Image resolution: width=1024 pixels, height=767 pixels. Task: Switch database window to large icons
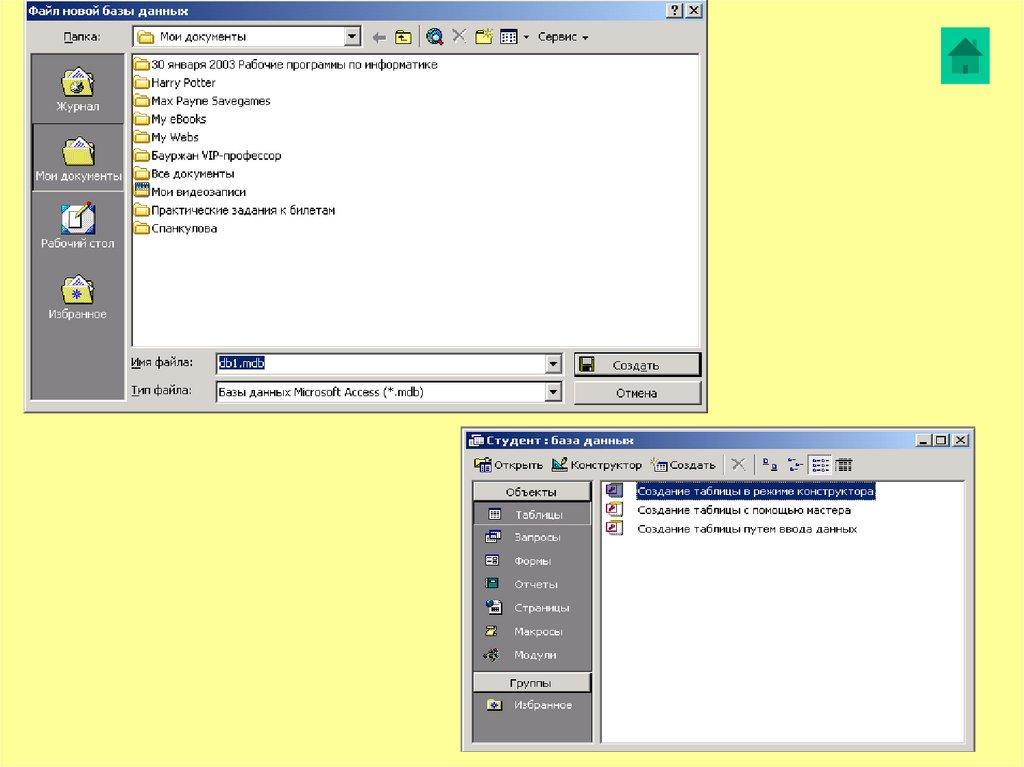coord(770,465)
